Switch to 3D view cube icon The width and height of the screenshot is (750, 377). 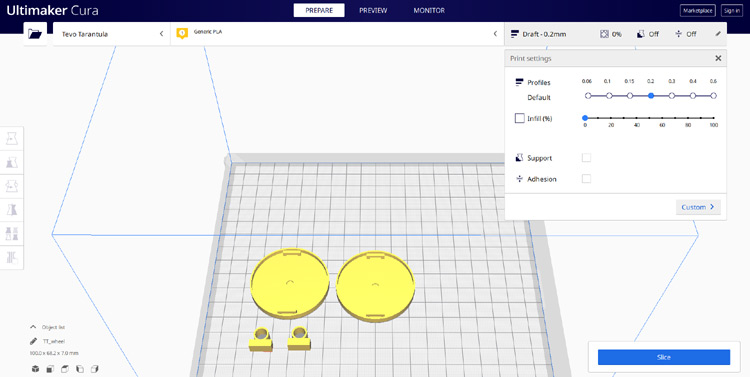click(x=35, y=369)
